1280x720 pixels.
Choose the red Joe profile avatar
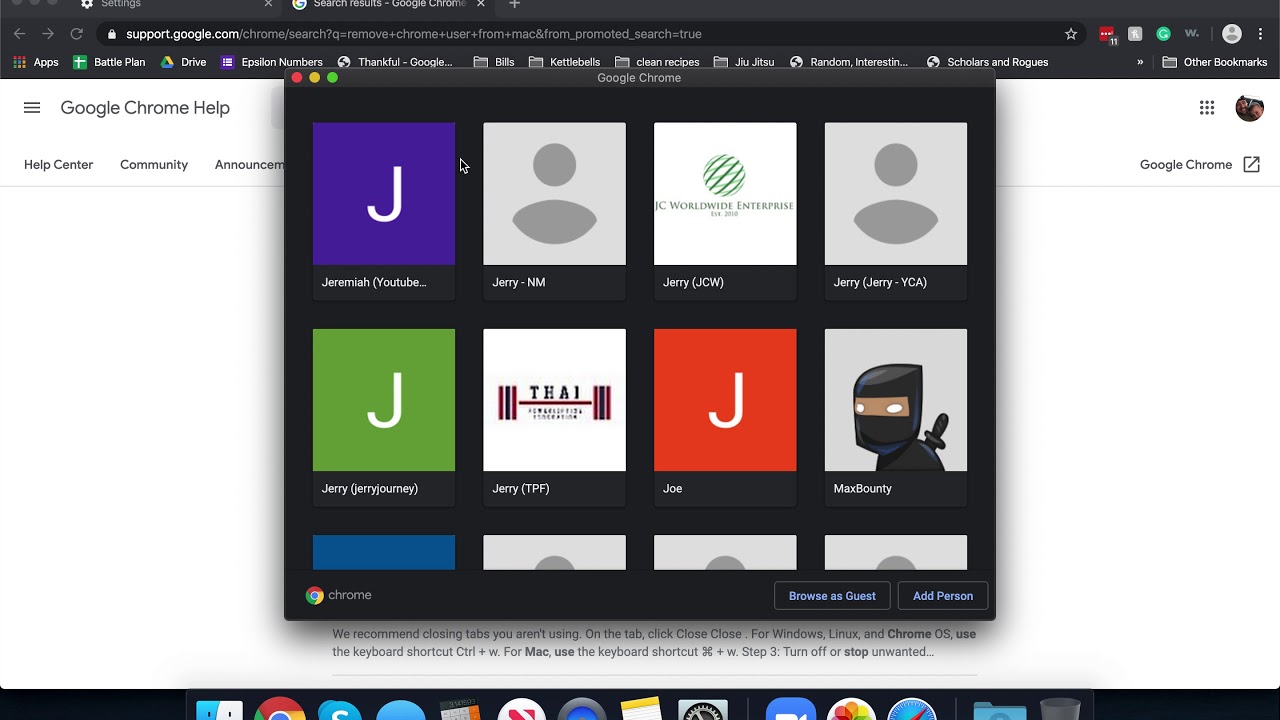(x=725, y=400)
